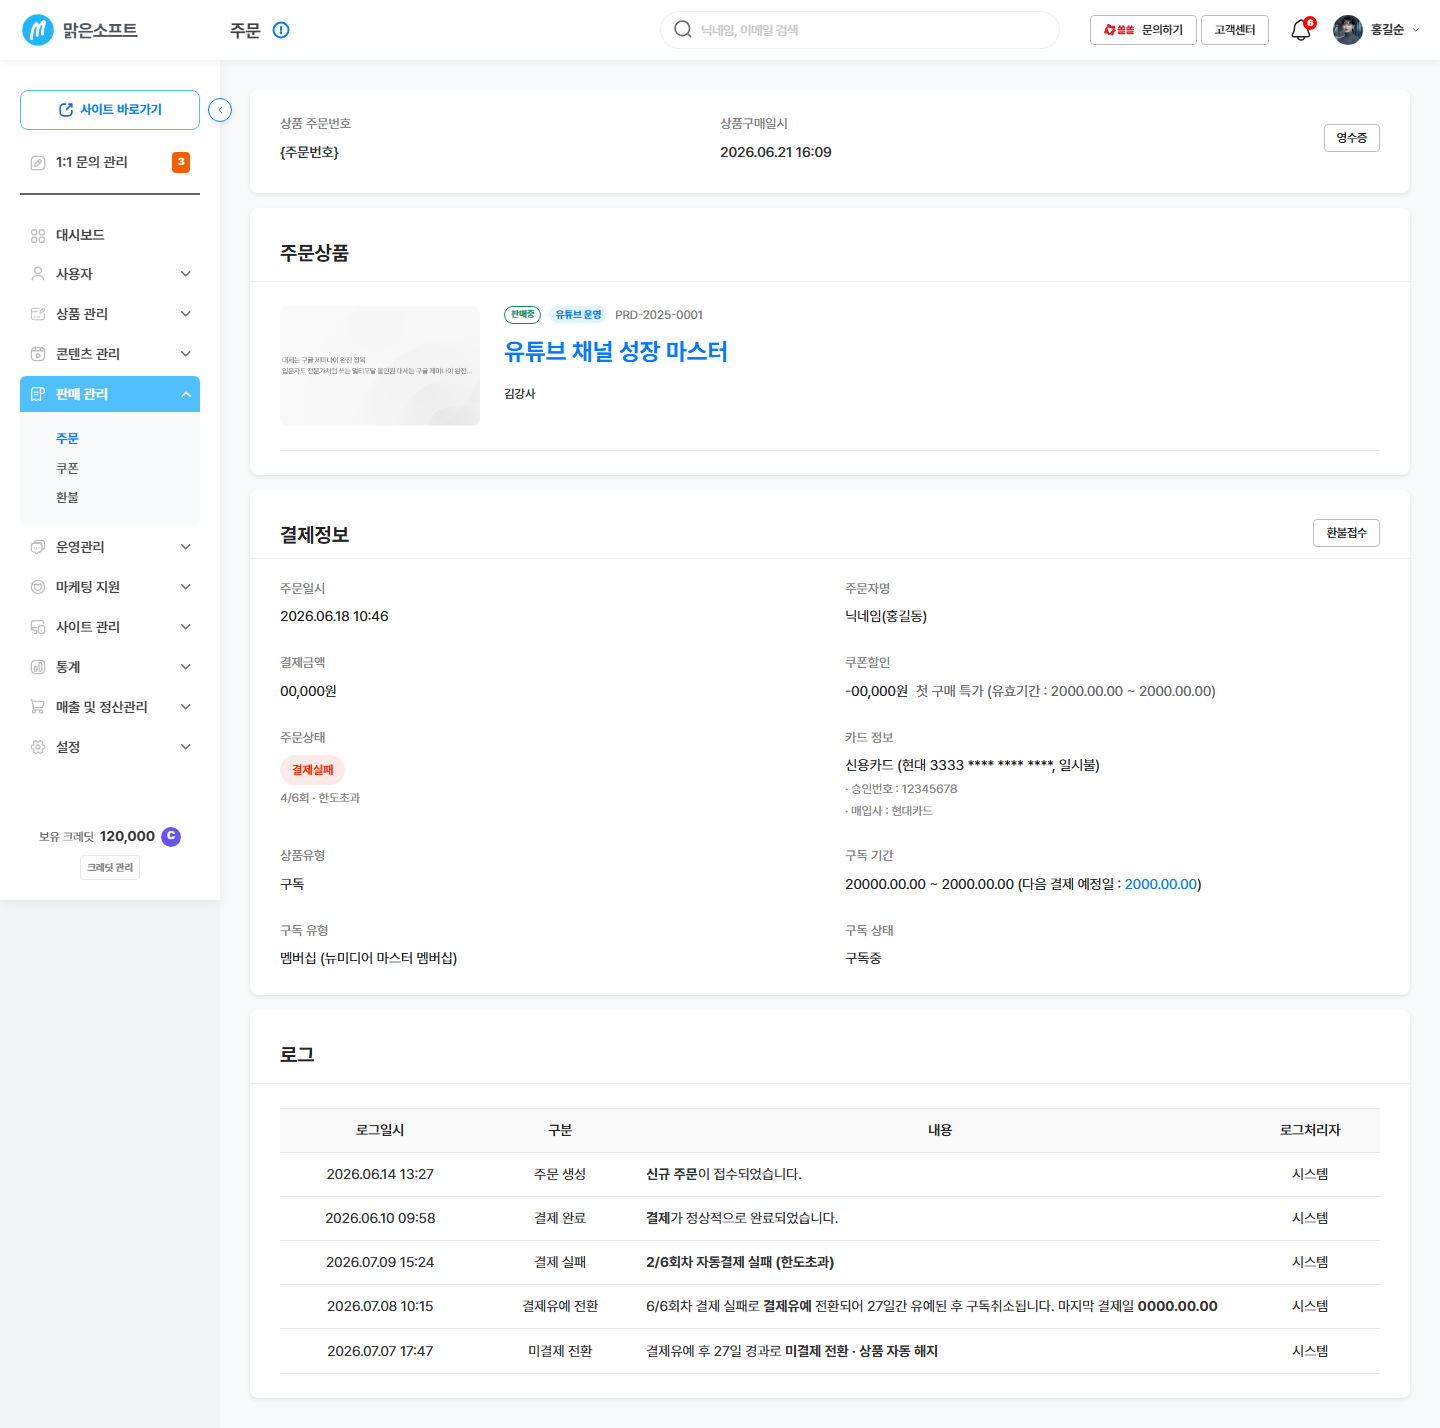1440x1428 pixels.
Task: Click the 문의하기 button
Action: [1143, 30]
